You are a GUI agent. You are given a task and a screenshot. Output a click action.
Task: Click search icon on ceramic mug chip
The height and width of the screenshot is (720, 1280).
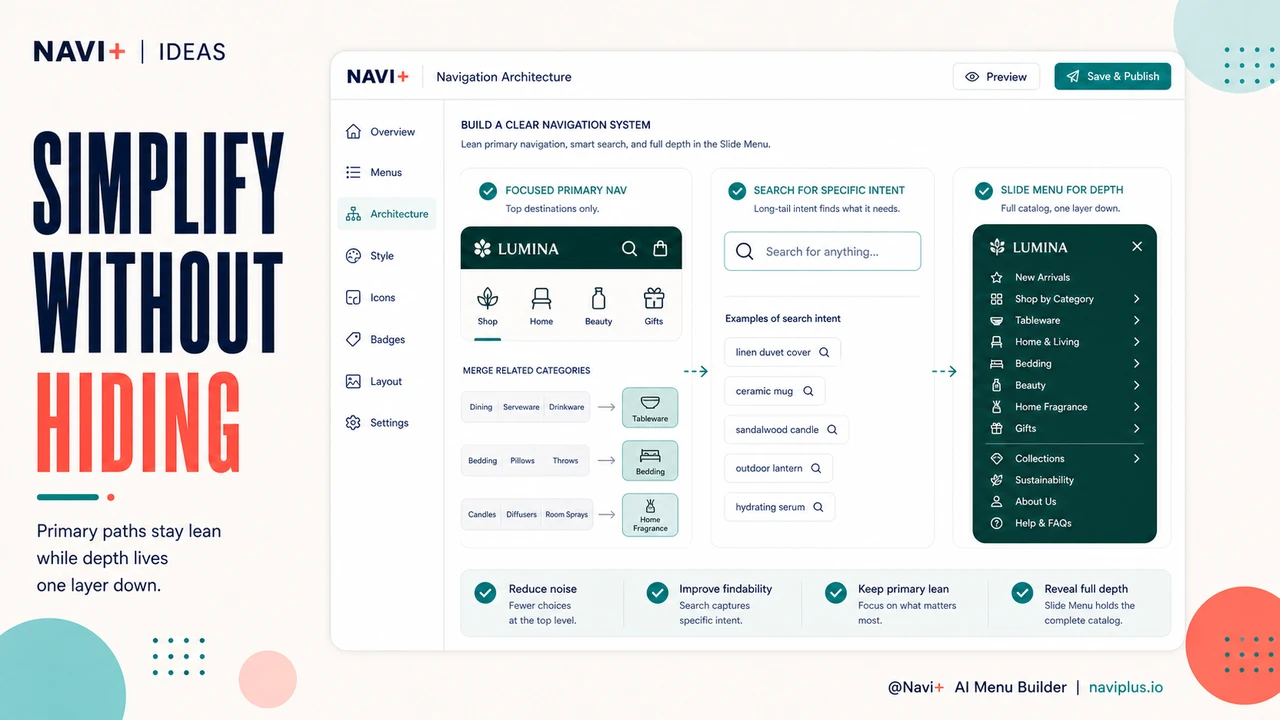(808, 392)
